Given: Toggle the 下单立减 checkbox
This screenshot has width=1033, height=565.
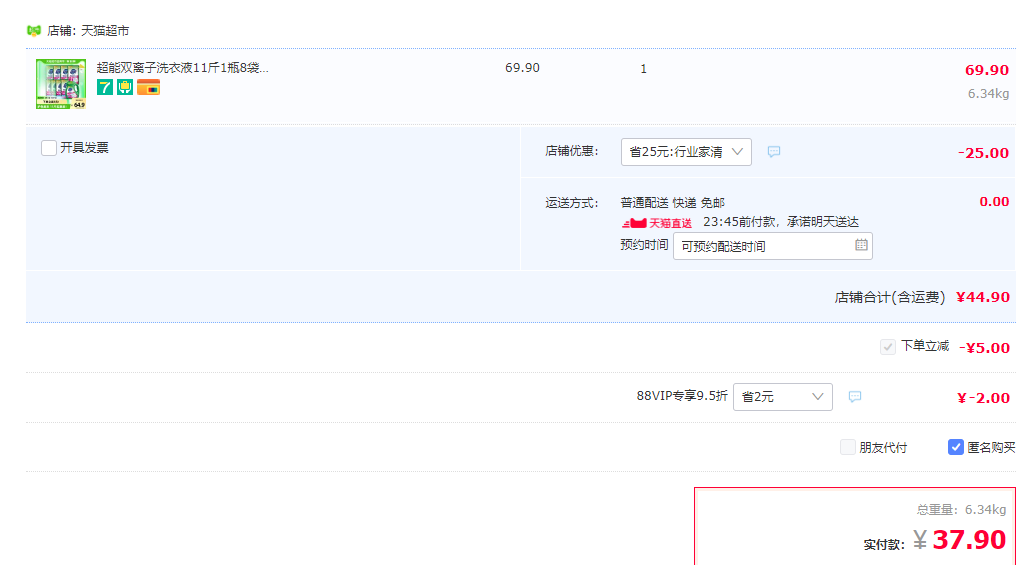Looking at the screenshot, I should (887, 347).
